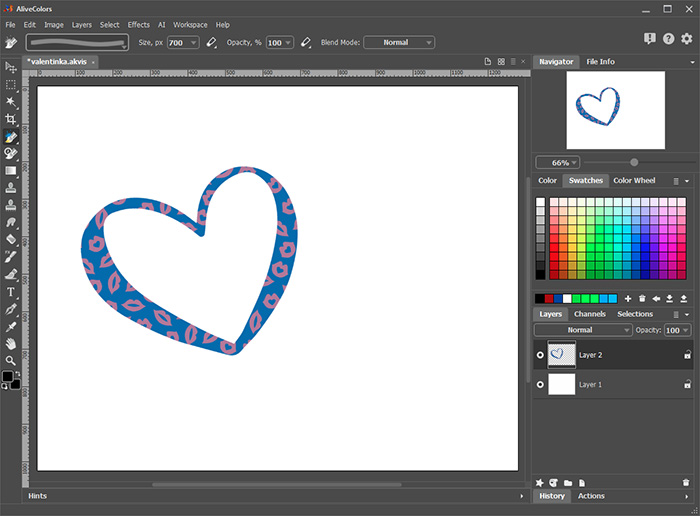700x516 pixels.
Task: Switch to the Color Wheel tab
Action: click(x=634, y=180)
